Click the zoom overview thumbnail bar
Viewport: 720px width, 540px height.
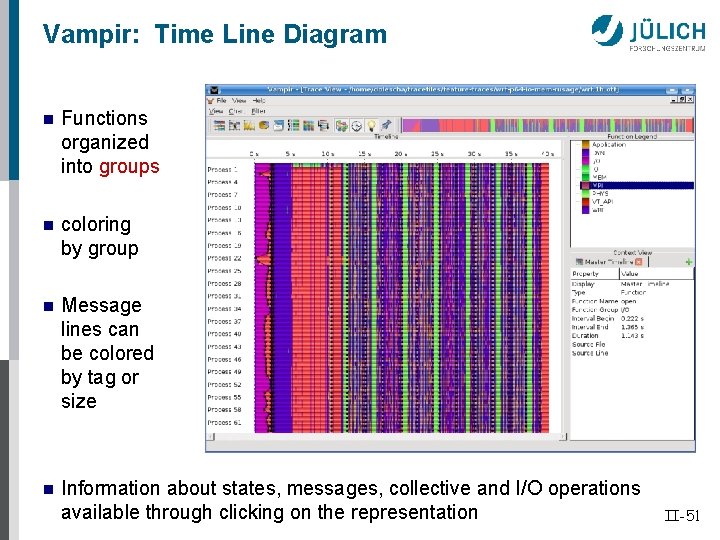[547, 125]
